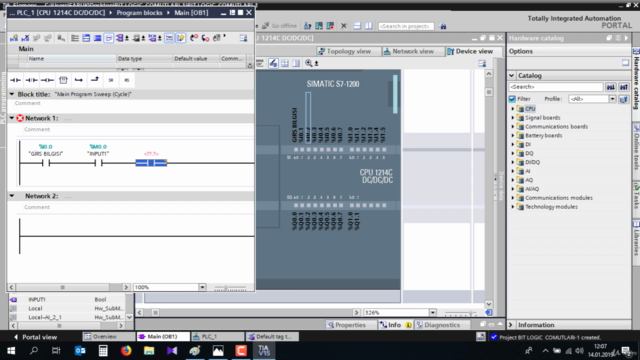Close branch instruction icon

pos(95,80)
